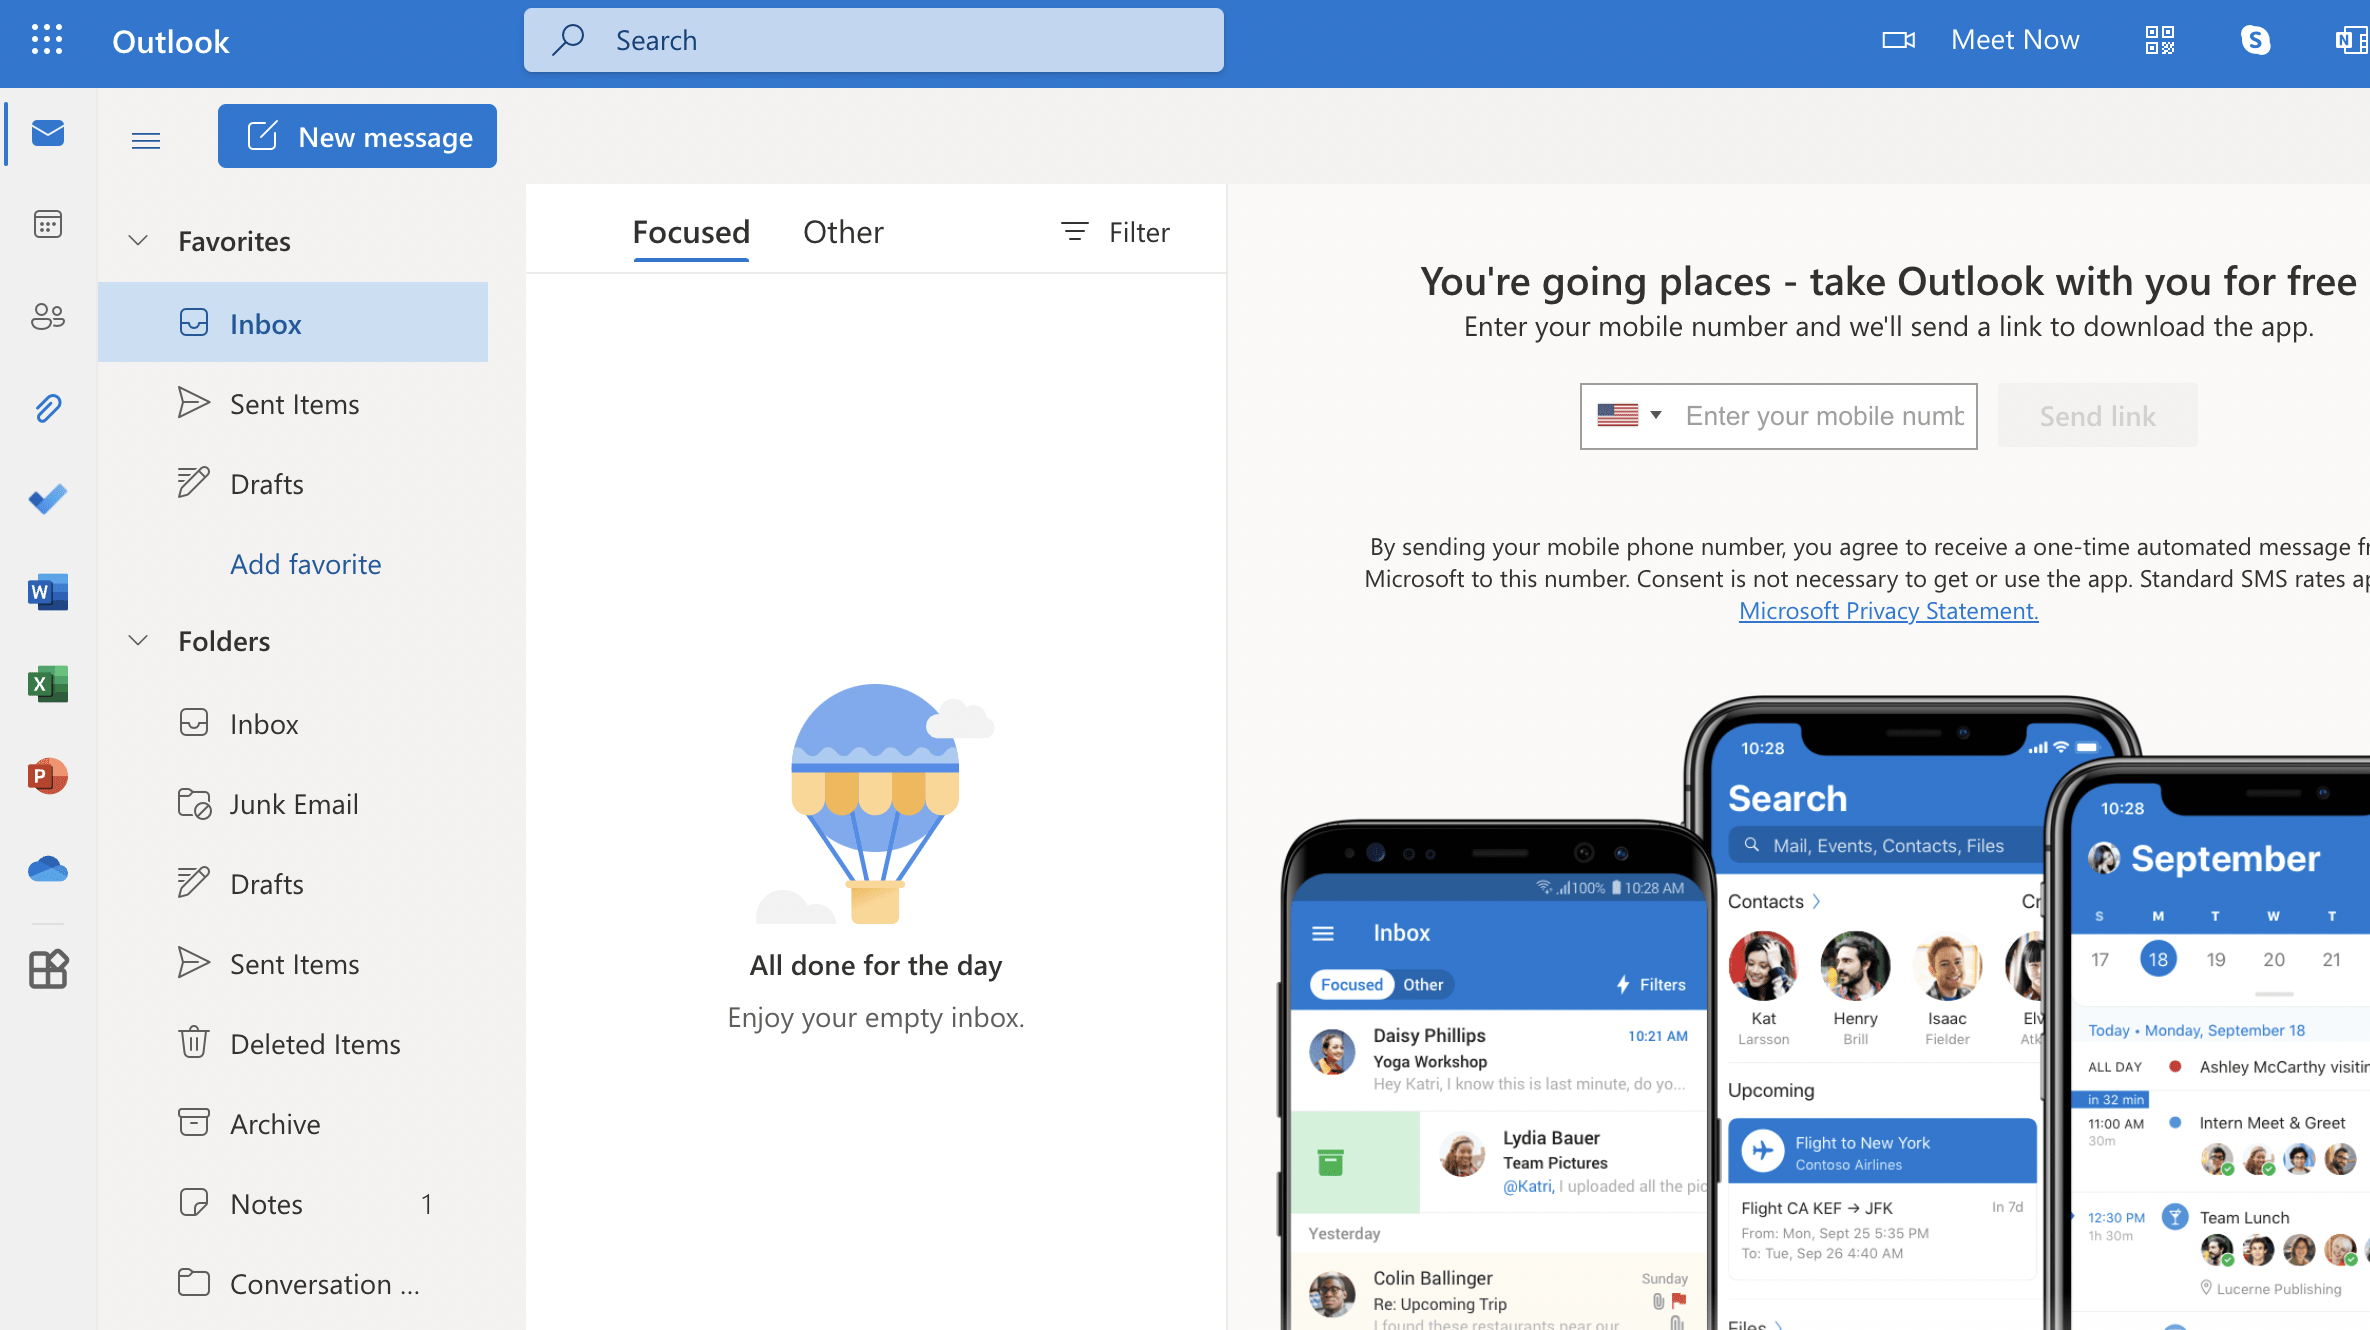Switch to the Other tab
Image resolution: width=2370 pixels, height=1330 pixels.
point(843,232)
